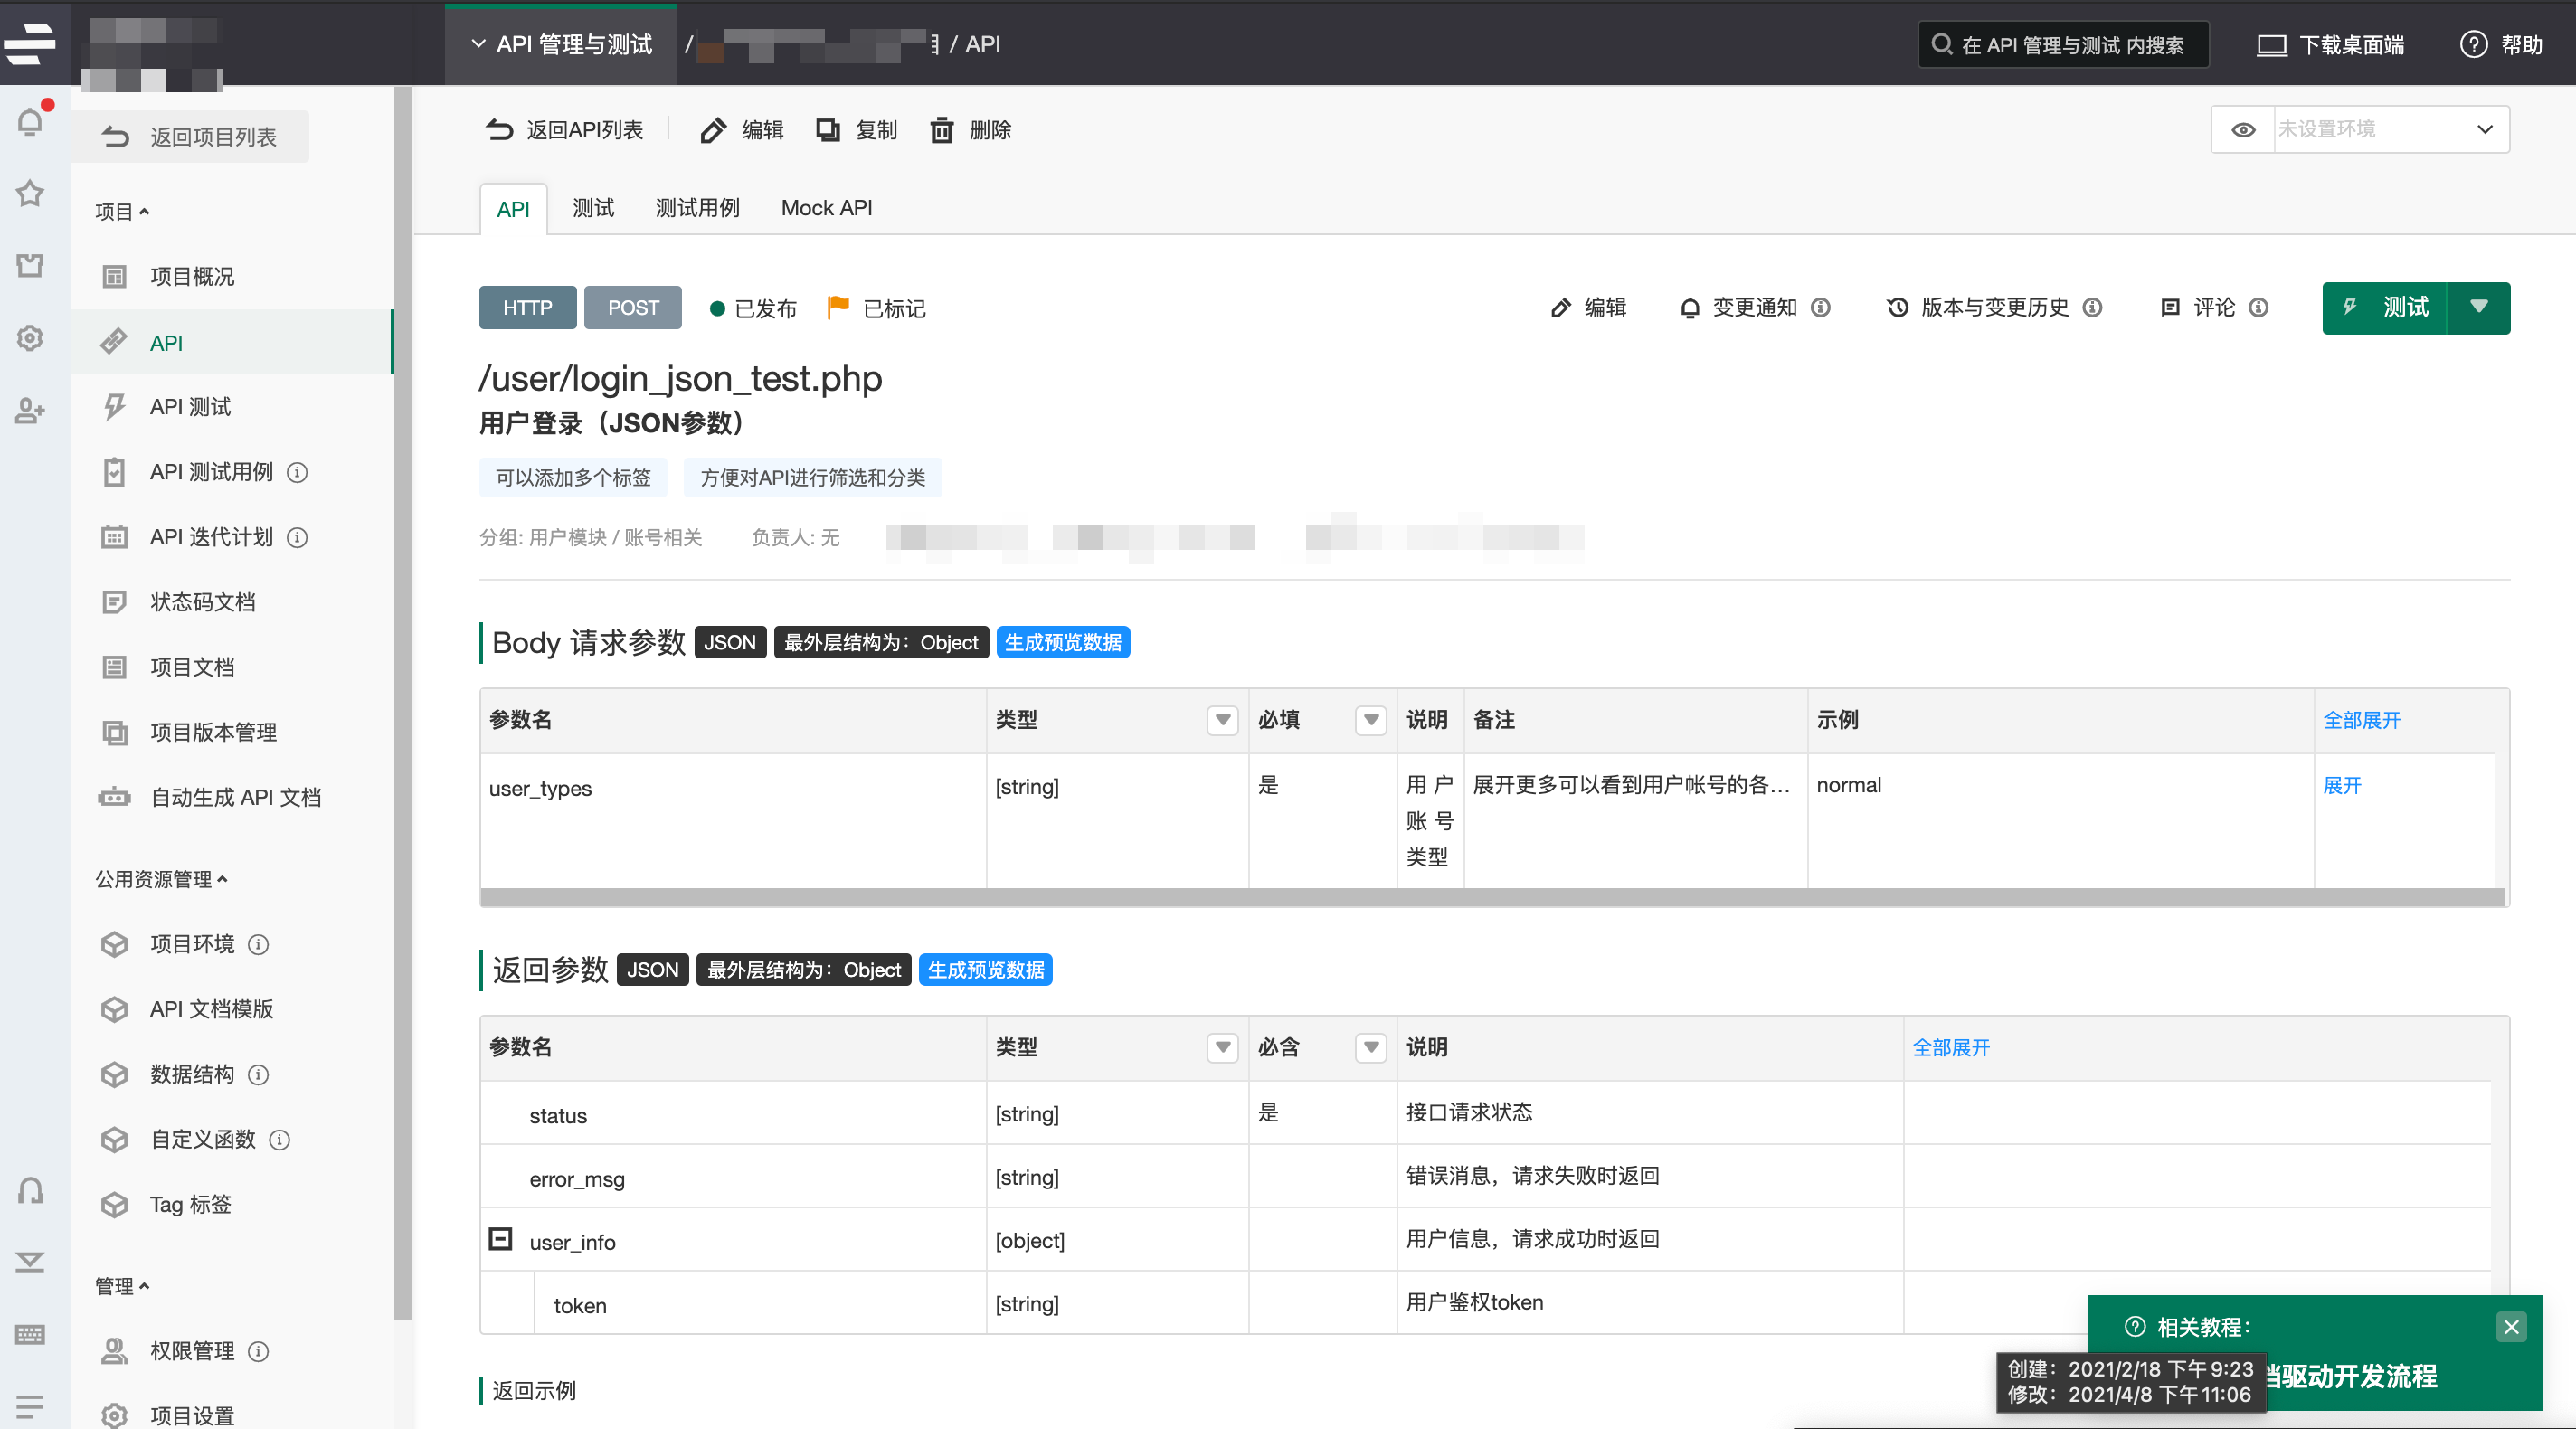This screenshot has width=2576, height=1429.
Task: Open favorites star icon in left rail
Action: [30, 193]
